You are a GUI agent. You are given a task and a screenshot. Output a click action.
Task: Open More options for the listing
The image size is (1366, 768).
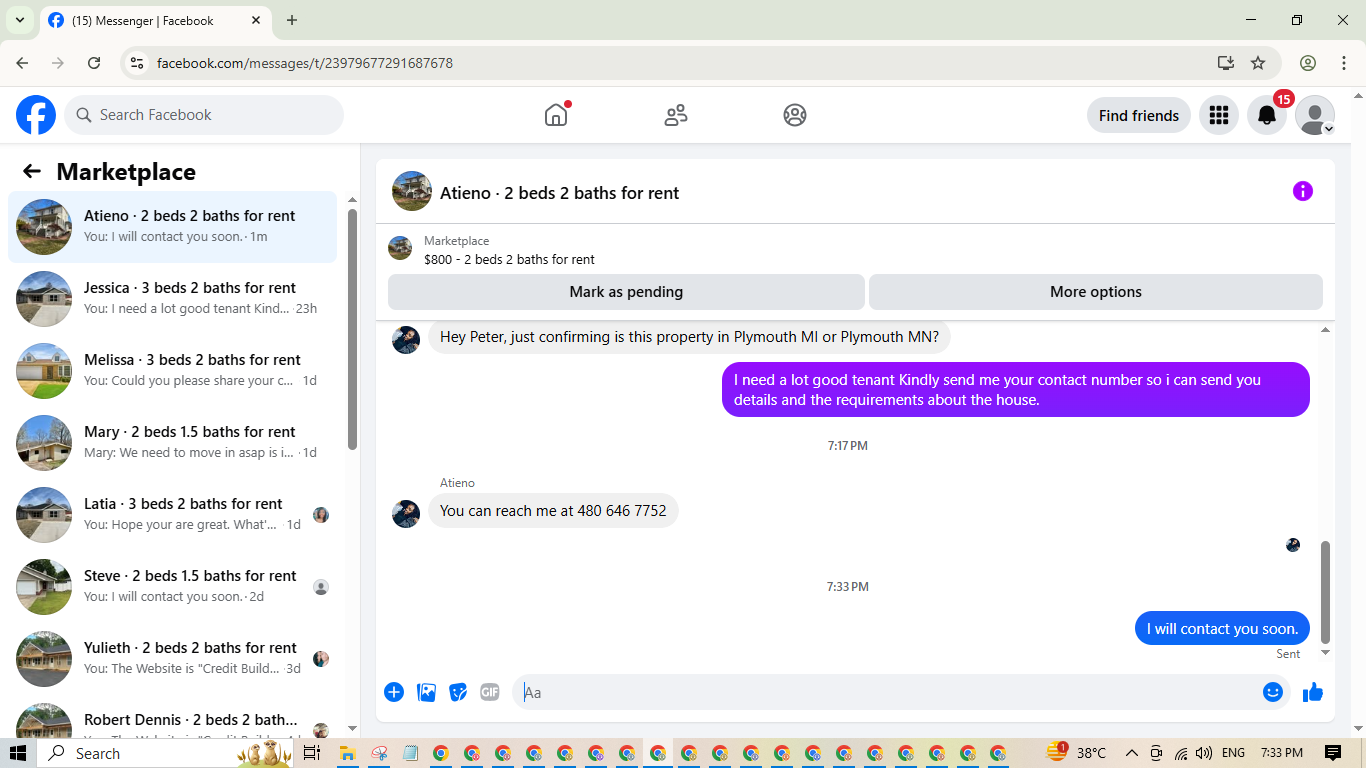coord(1096,292)
